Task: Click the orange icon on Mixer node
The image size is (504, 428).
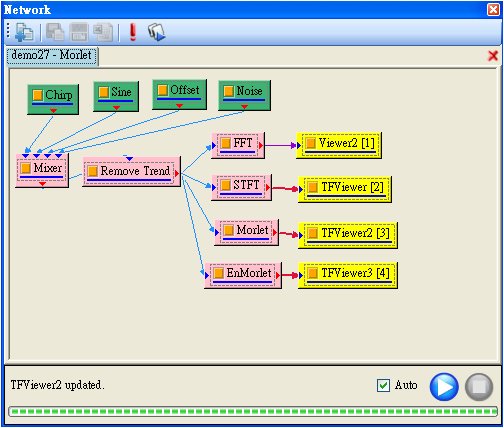Action: (25, 168)
